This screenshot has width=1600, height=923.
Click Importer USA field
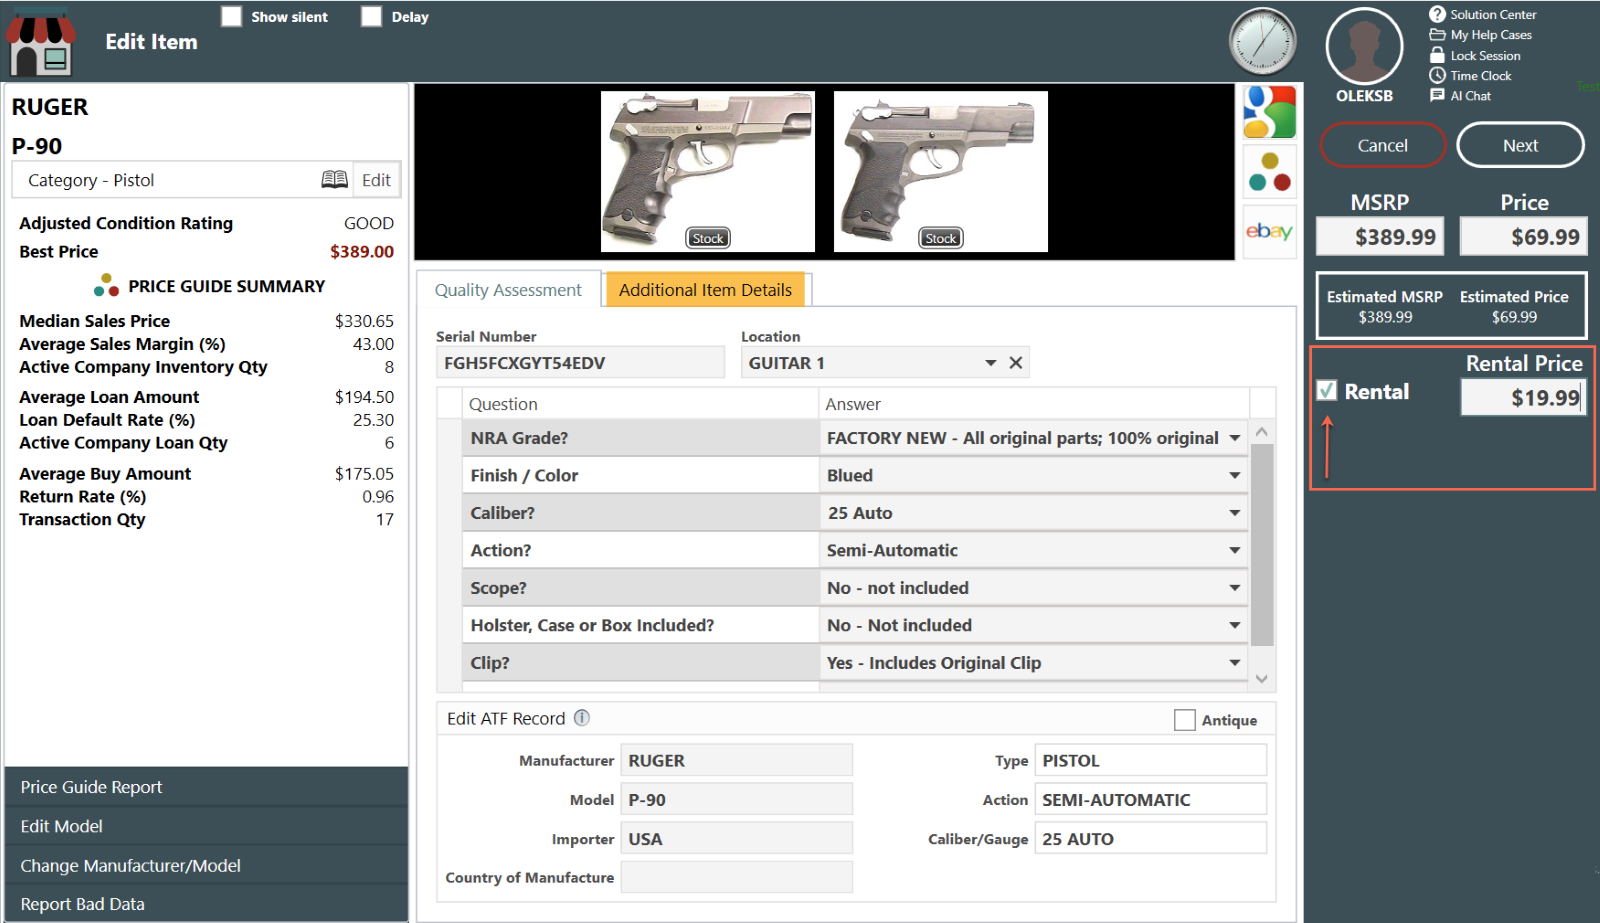point(737,838)
